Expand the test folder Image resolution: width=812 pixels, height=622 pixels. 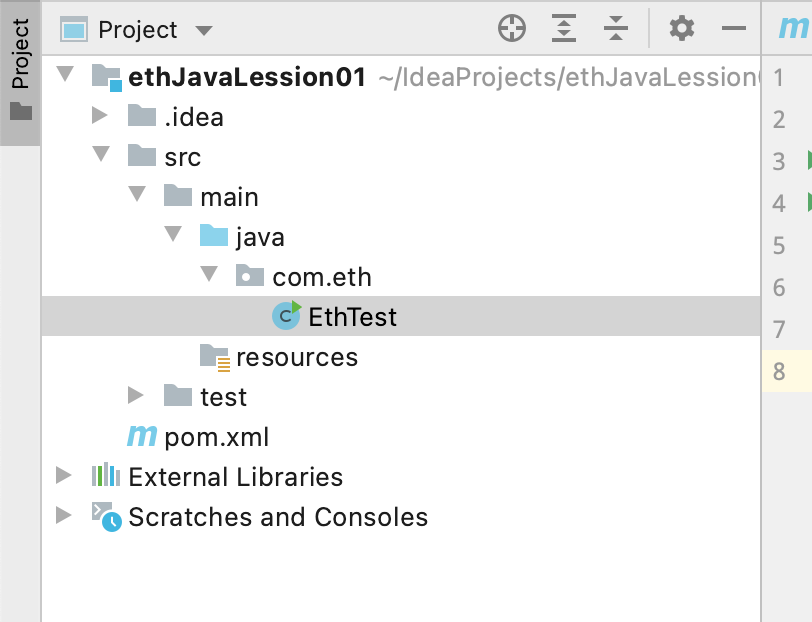click(135, 395)
